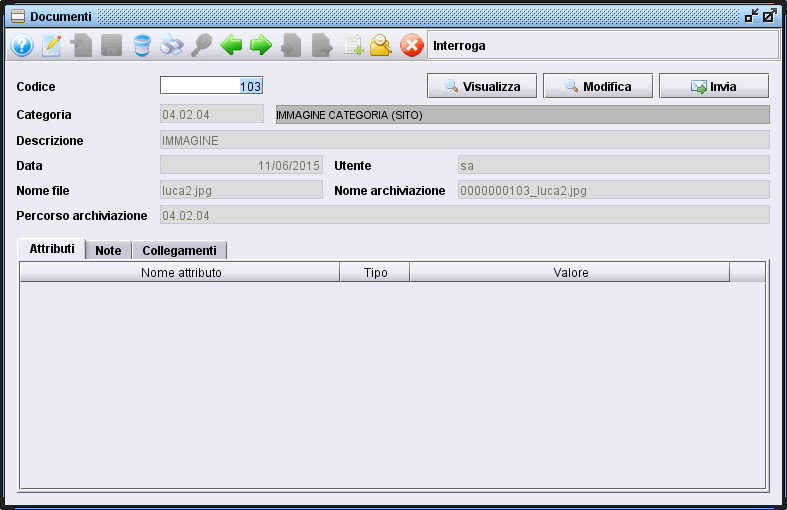Click the grey magnifier search icon
Viewport: 787px width, 510px height.
pos(201,46)
